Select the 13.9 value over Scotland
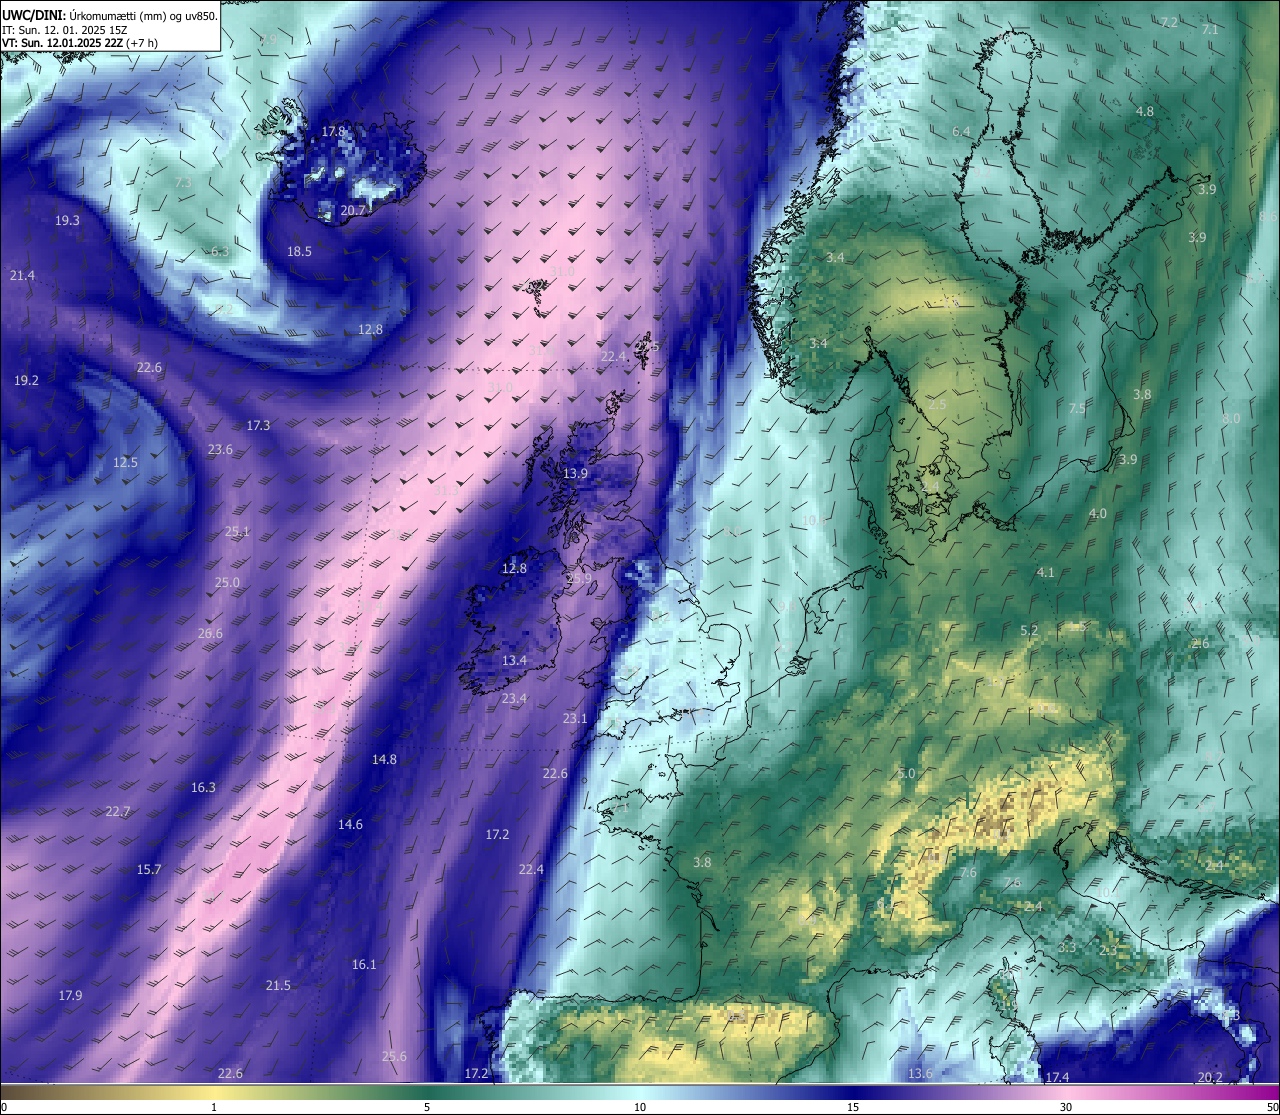The image size is (1280, 1115). (x=575, y=474)
